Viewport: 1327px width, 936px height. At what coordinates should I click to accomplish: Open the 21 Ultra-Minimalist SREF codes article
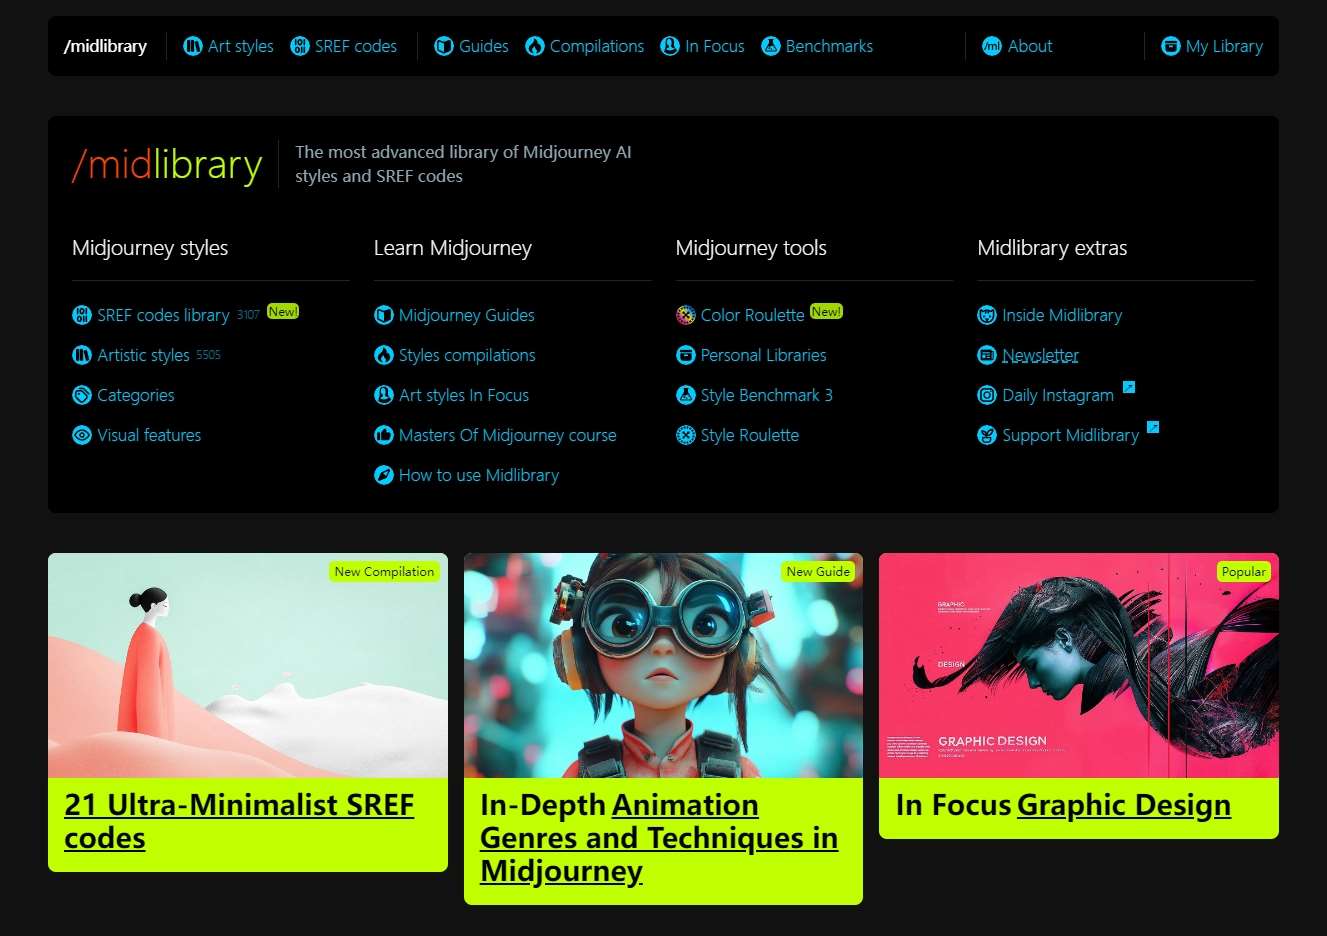click(x=239, y=821)
